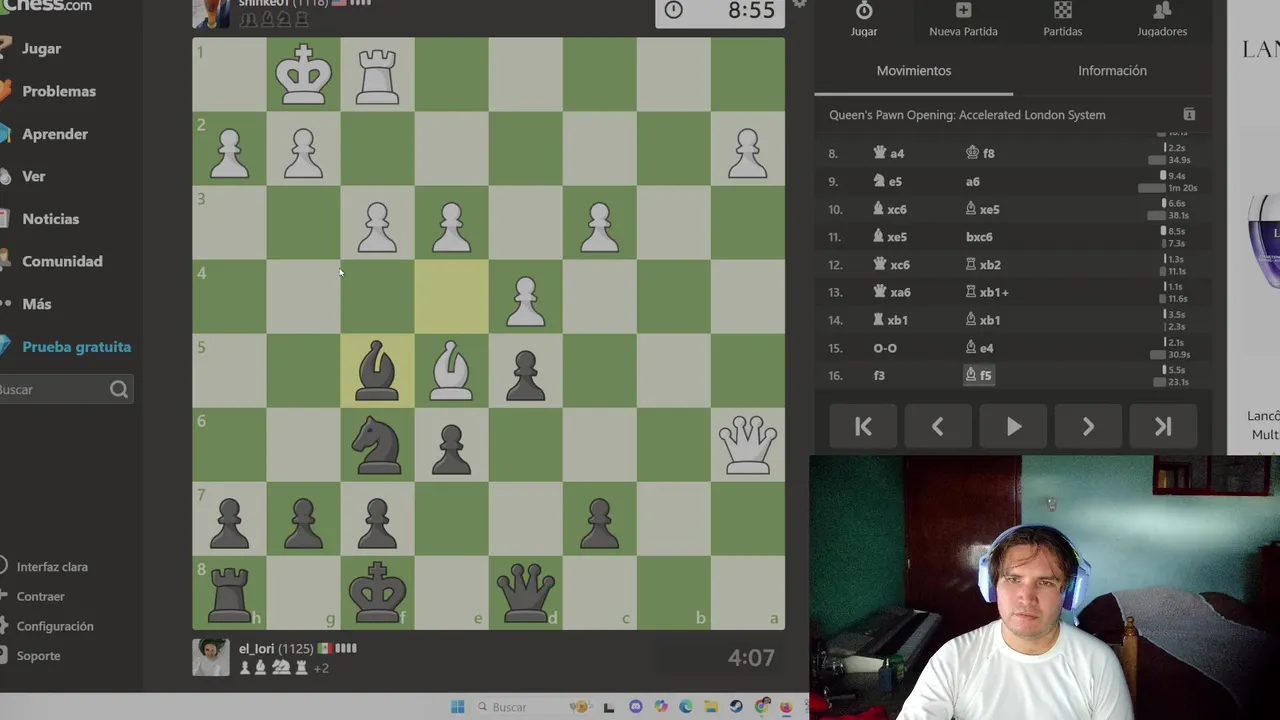Screen dimensions: 1280x720
Task: Go to previous move button
Action: pyautogui.click(x=938, y=427)
